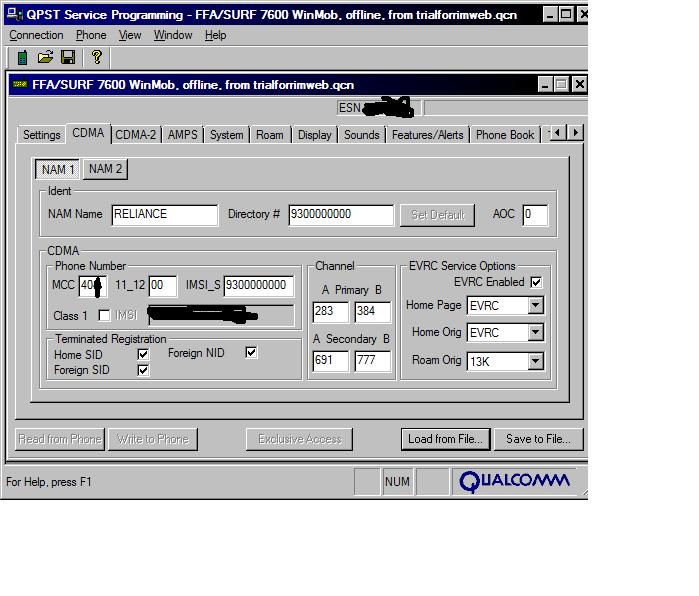This screenshot has width=699, height=596.
Task: Open the Home Orig dropdown
Action: pos(535,333)
